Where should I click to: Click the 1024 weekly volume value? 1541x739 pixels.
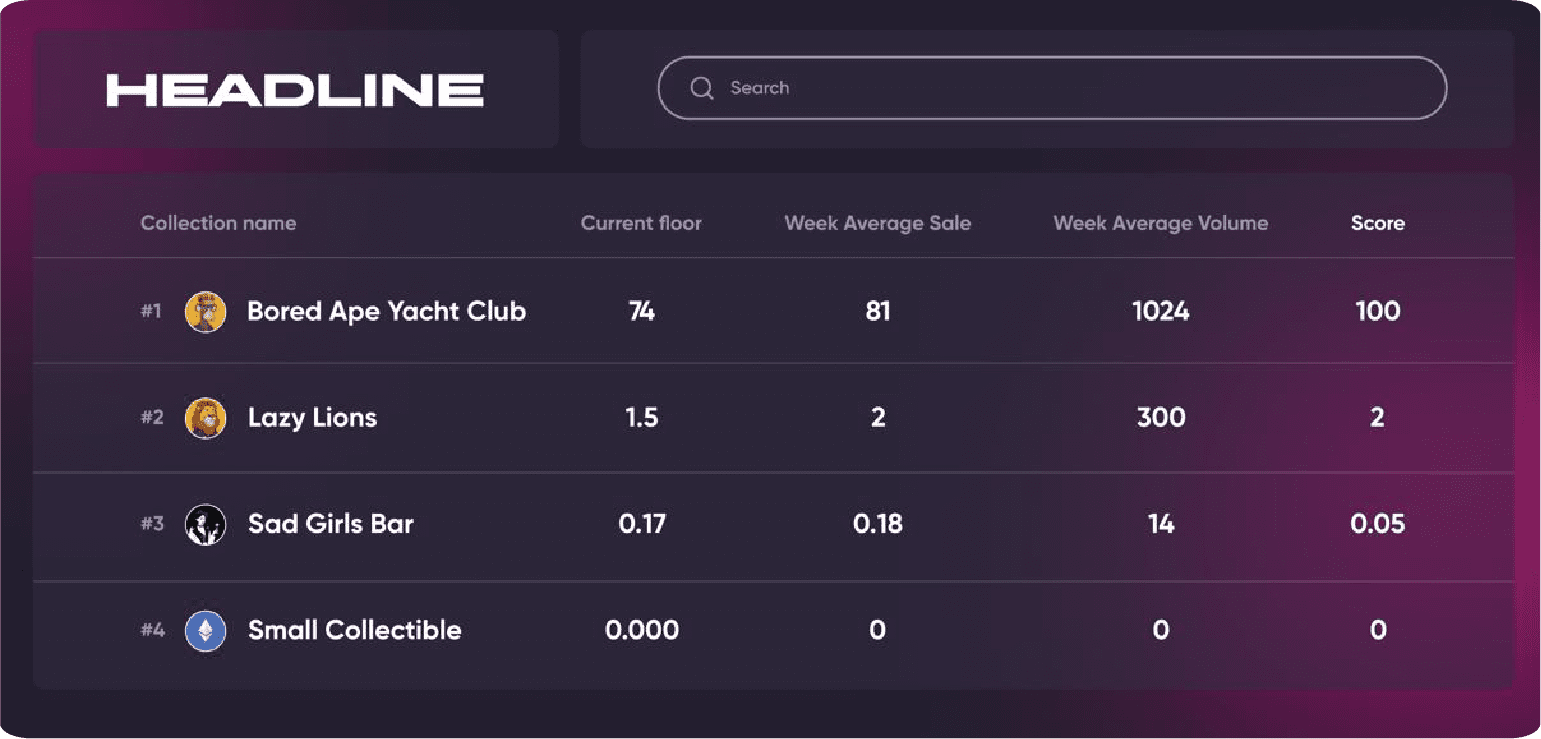click(x=1161, y=311)
